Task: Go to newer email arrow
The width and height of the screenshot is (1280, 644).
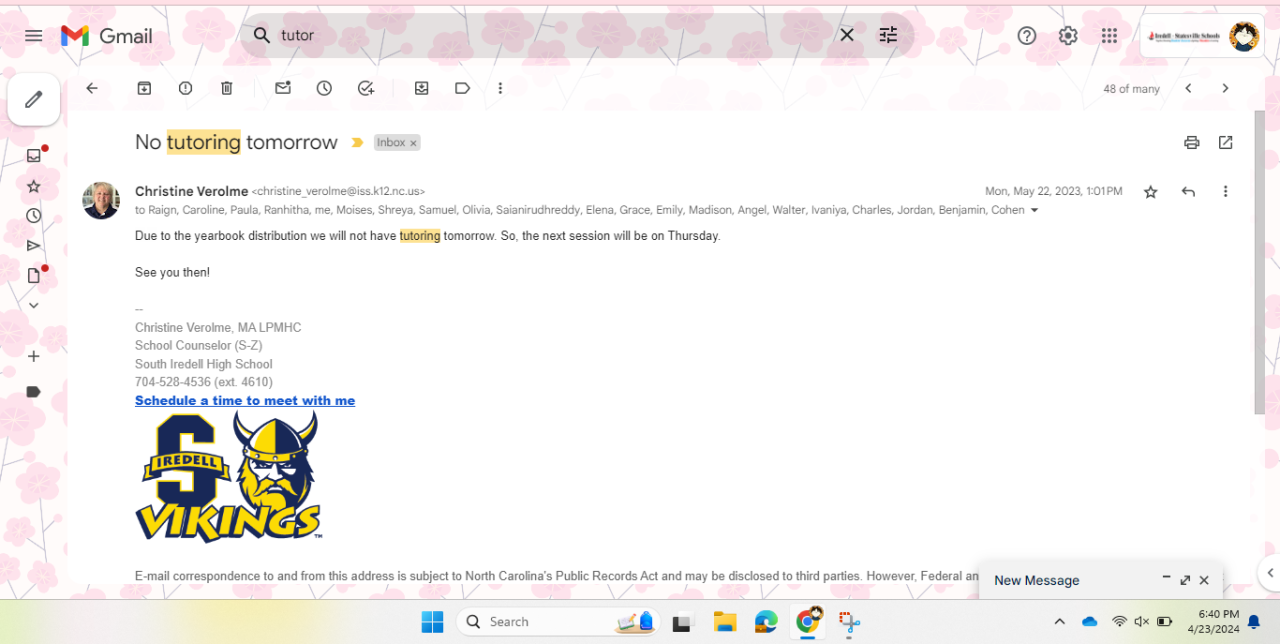Action: 1188,88
